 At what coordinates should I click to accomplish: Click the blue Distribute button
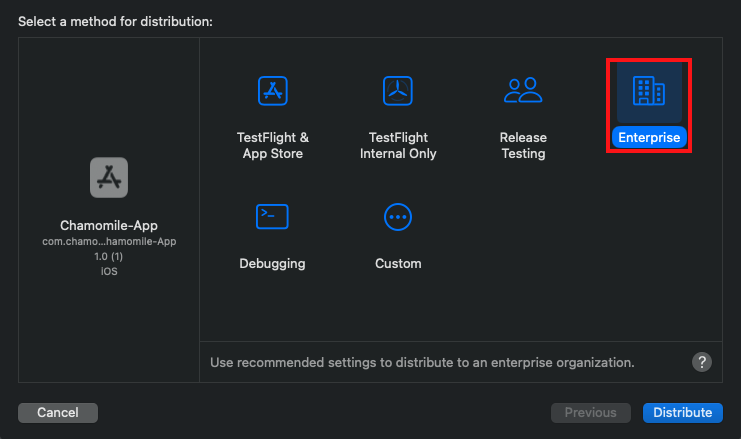[x=682, y=412]
